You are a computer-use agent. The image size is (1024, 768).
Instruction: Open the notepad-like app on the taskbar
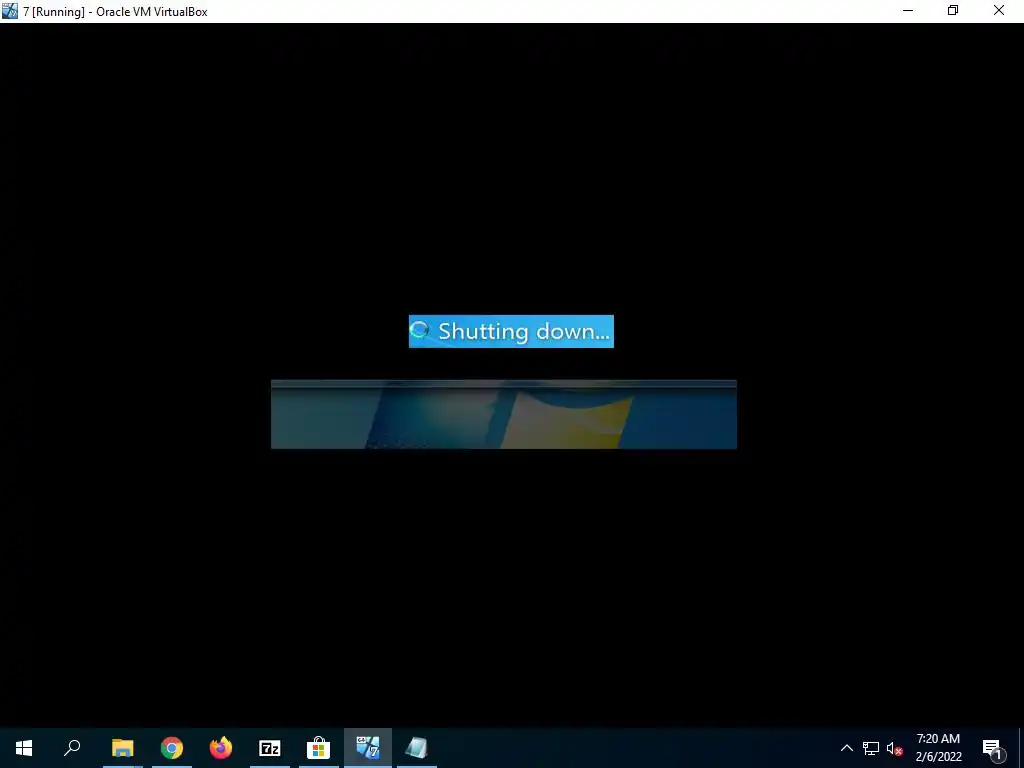(417, 748)
